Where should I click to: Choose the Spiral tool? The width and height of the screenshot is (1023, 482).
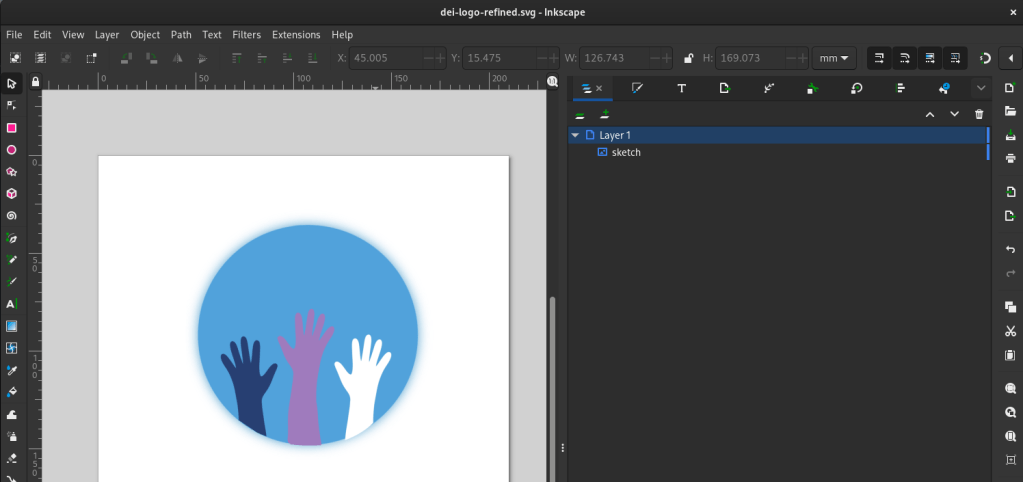12,216
